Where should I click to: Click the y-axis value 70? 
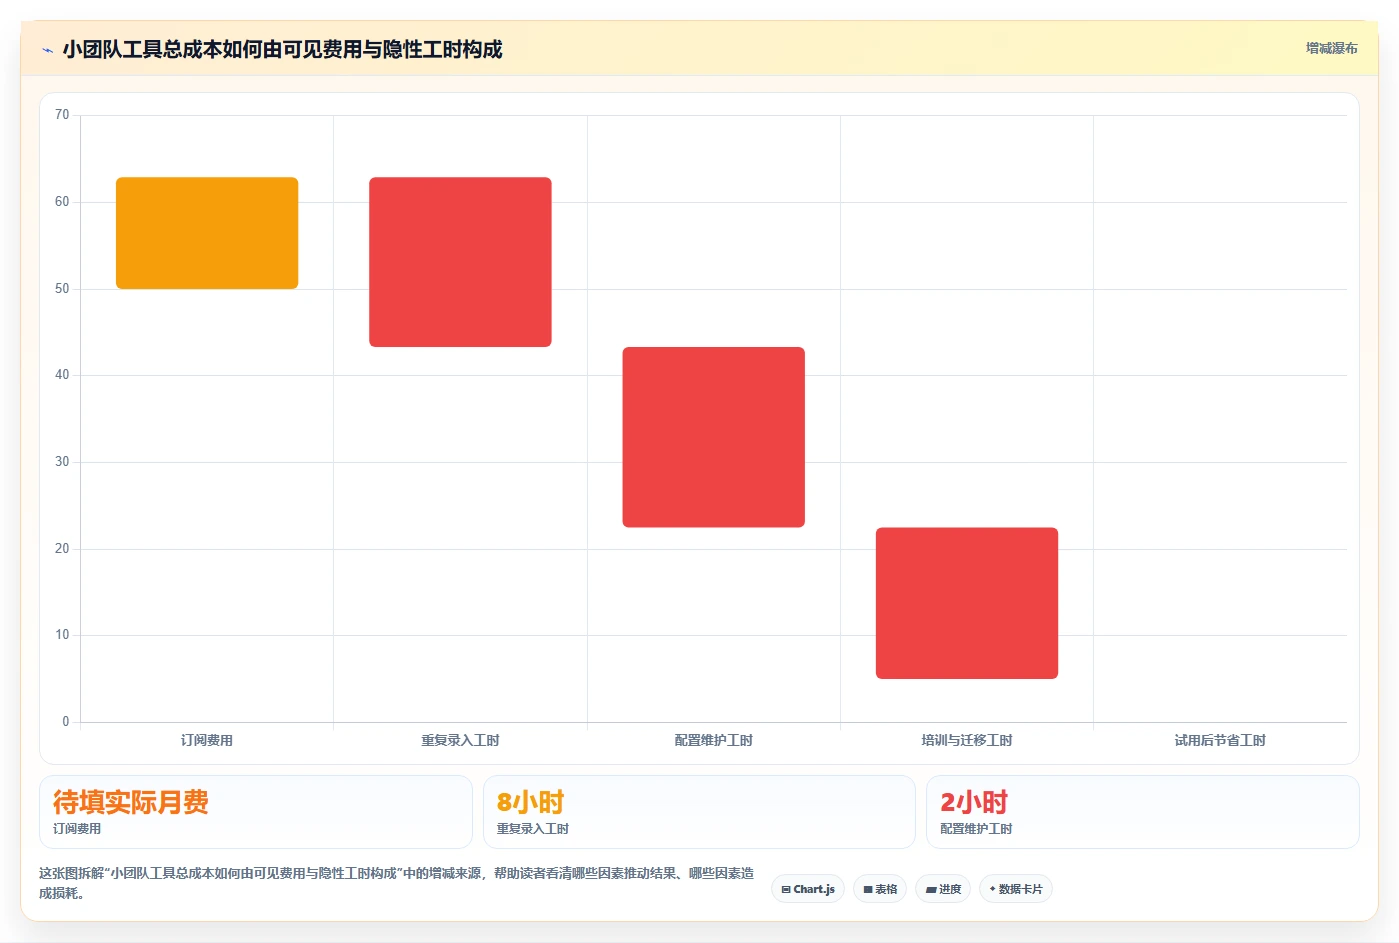62,115
